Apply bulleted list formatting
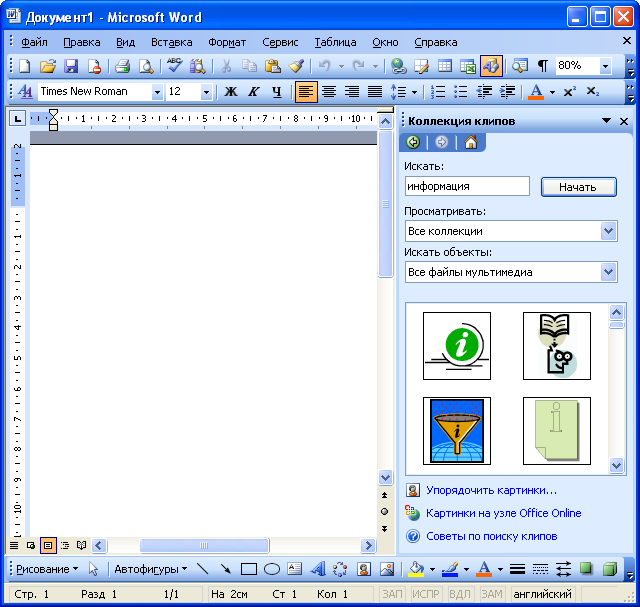 coord(461,91)
